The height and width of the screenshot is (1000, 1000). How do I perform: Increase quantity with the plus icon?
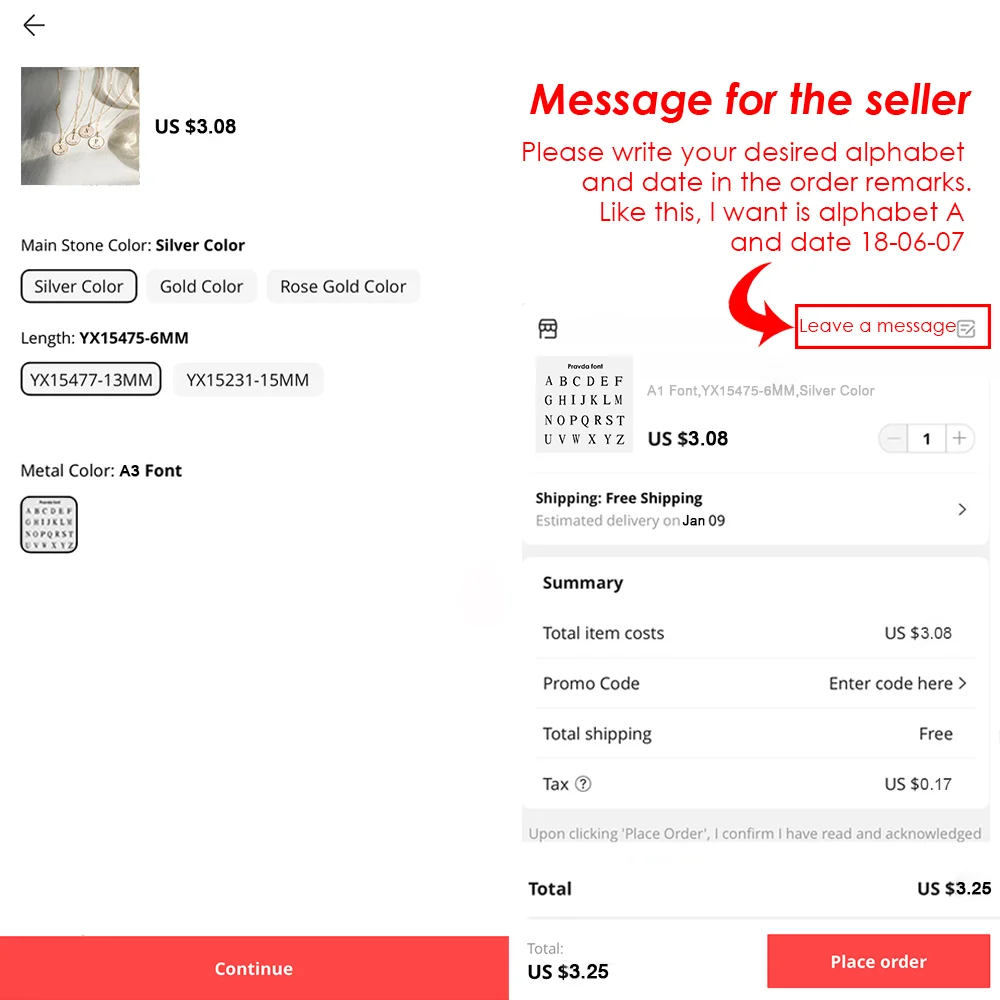click(x=959, y=438)
